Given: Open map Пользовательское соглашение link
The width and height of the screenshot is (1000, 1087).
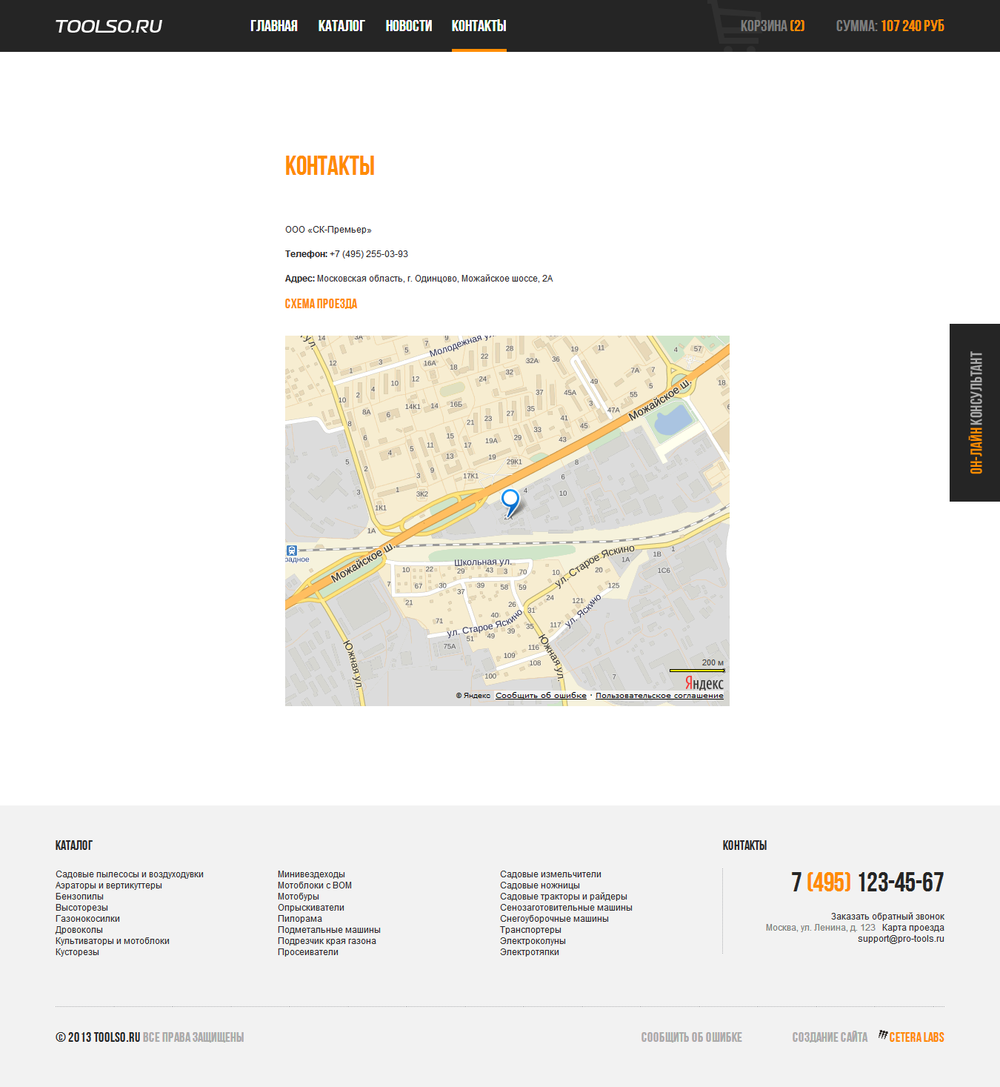Looking at the screenshot, I should 659,695.
